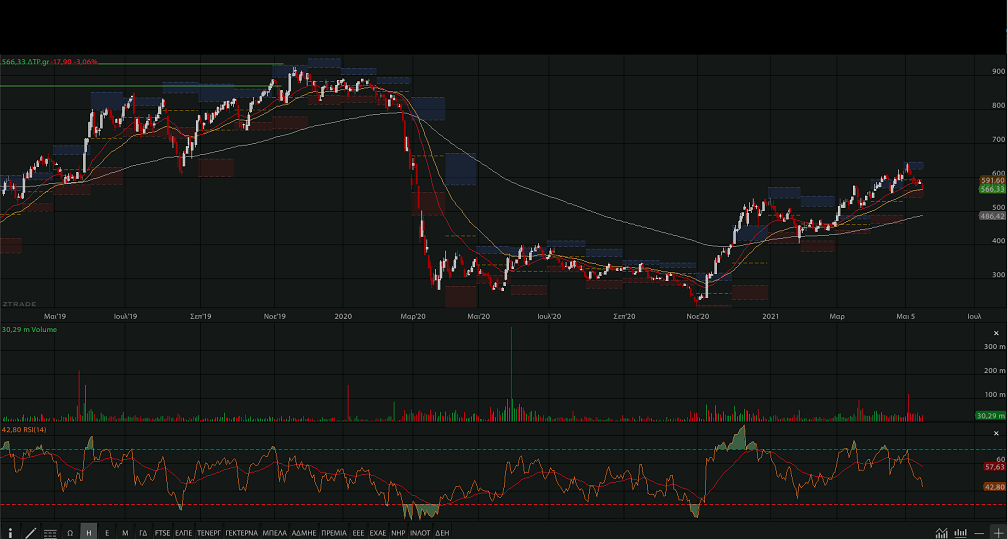The image size is (1007, 539).
Task: Close the Volume indicator panel
Action: [x=995, y=332]
